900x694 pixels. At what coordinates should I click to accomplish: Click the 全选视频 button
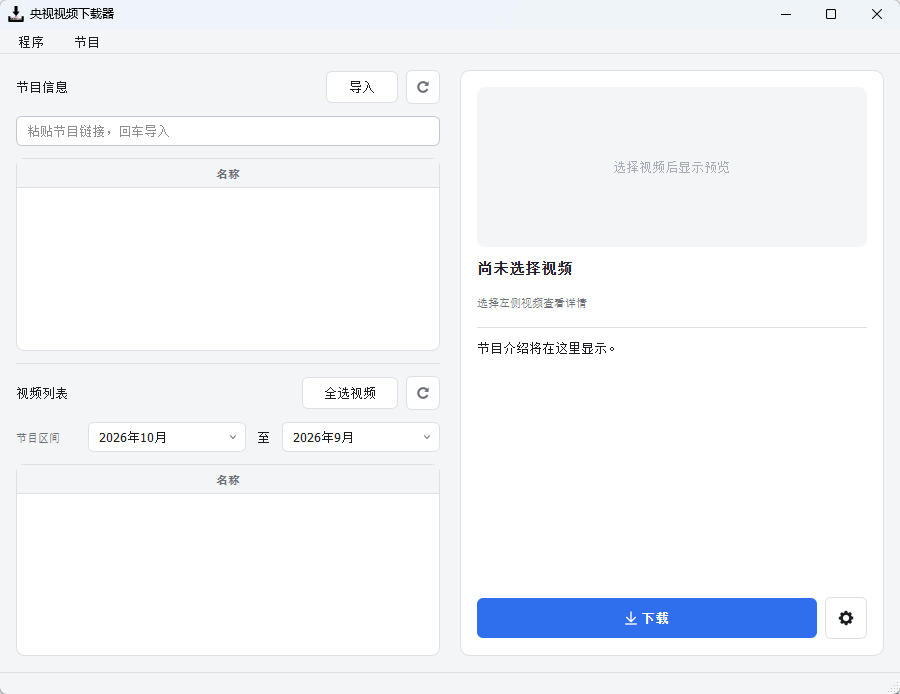click(x=350, y=393)
